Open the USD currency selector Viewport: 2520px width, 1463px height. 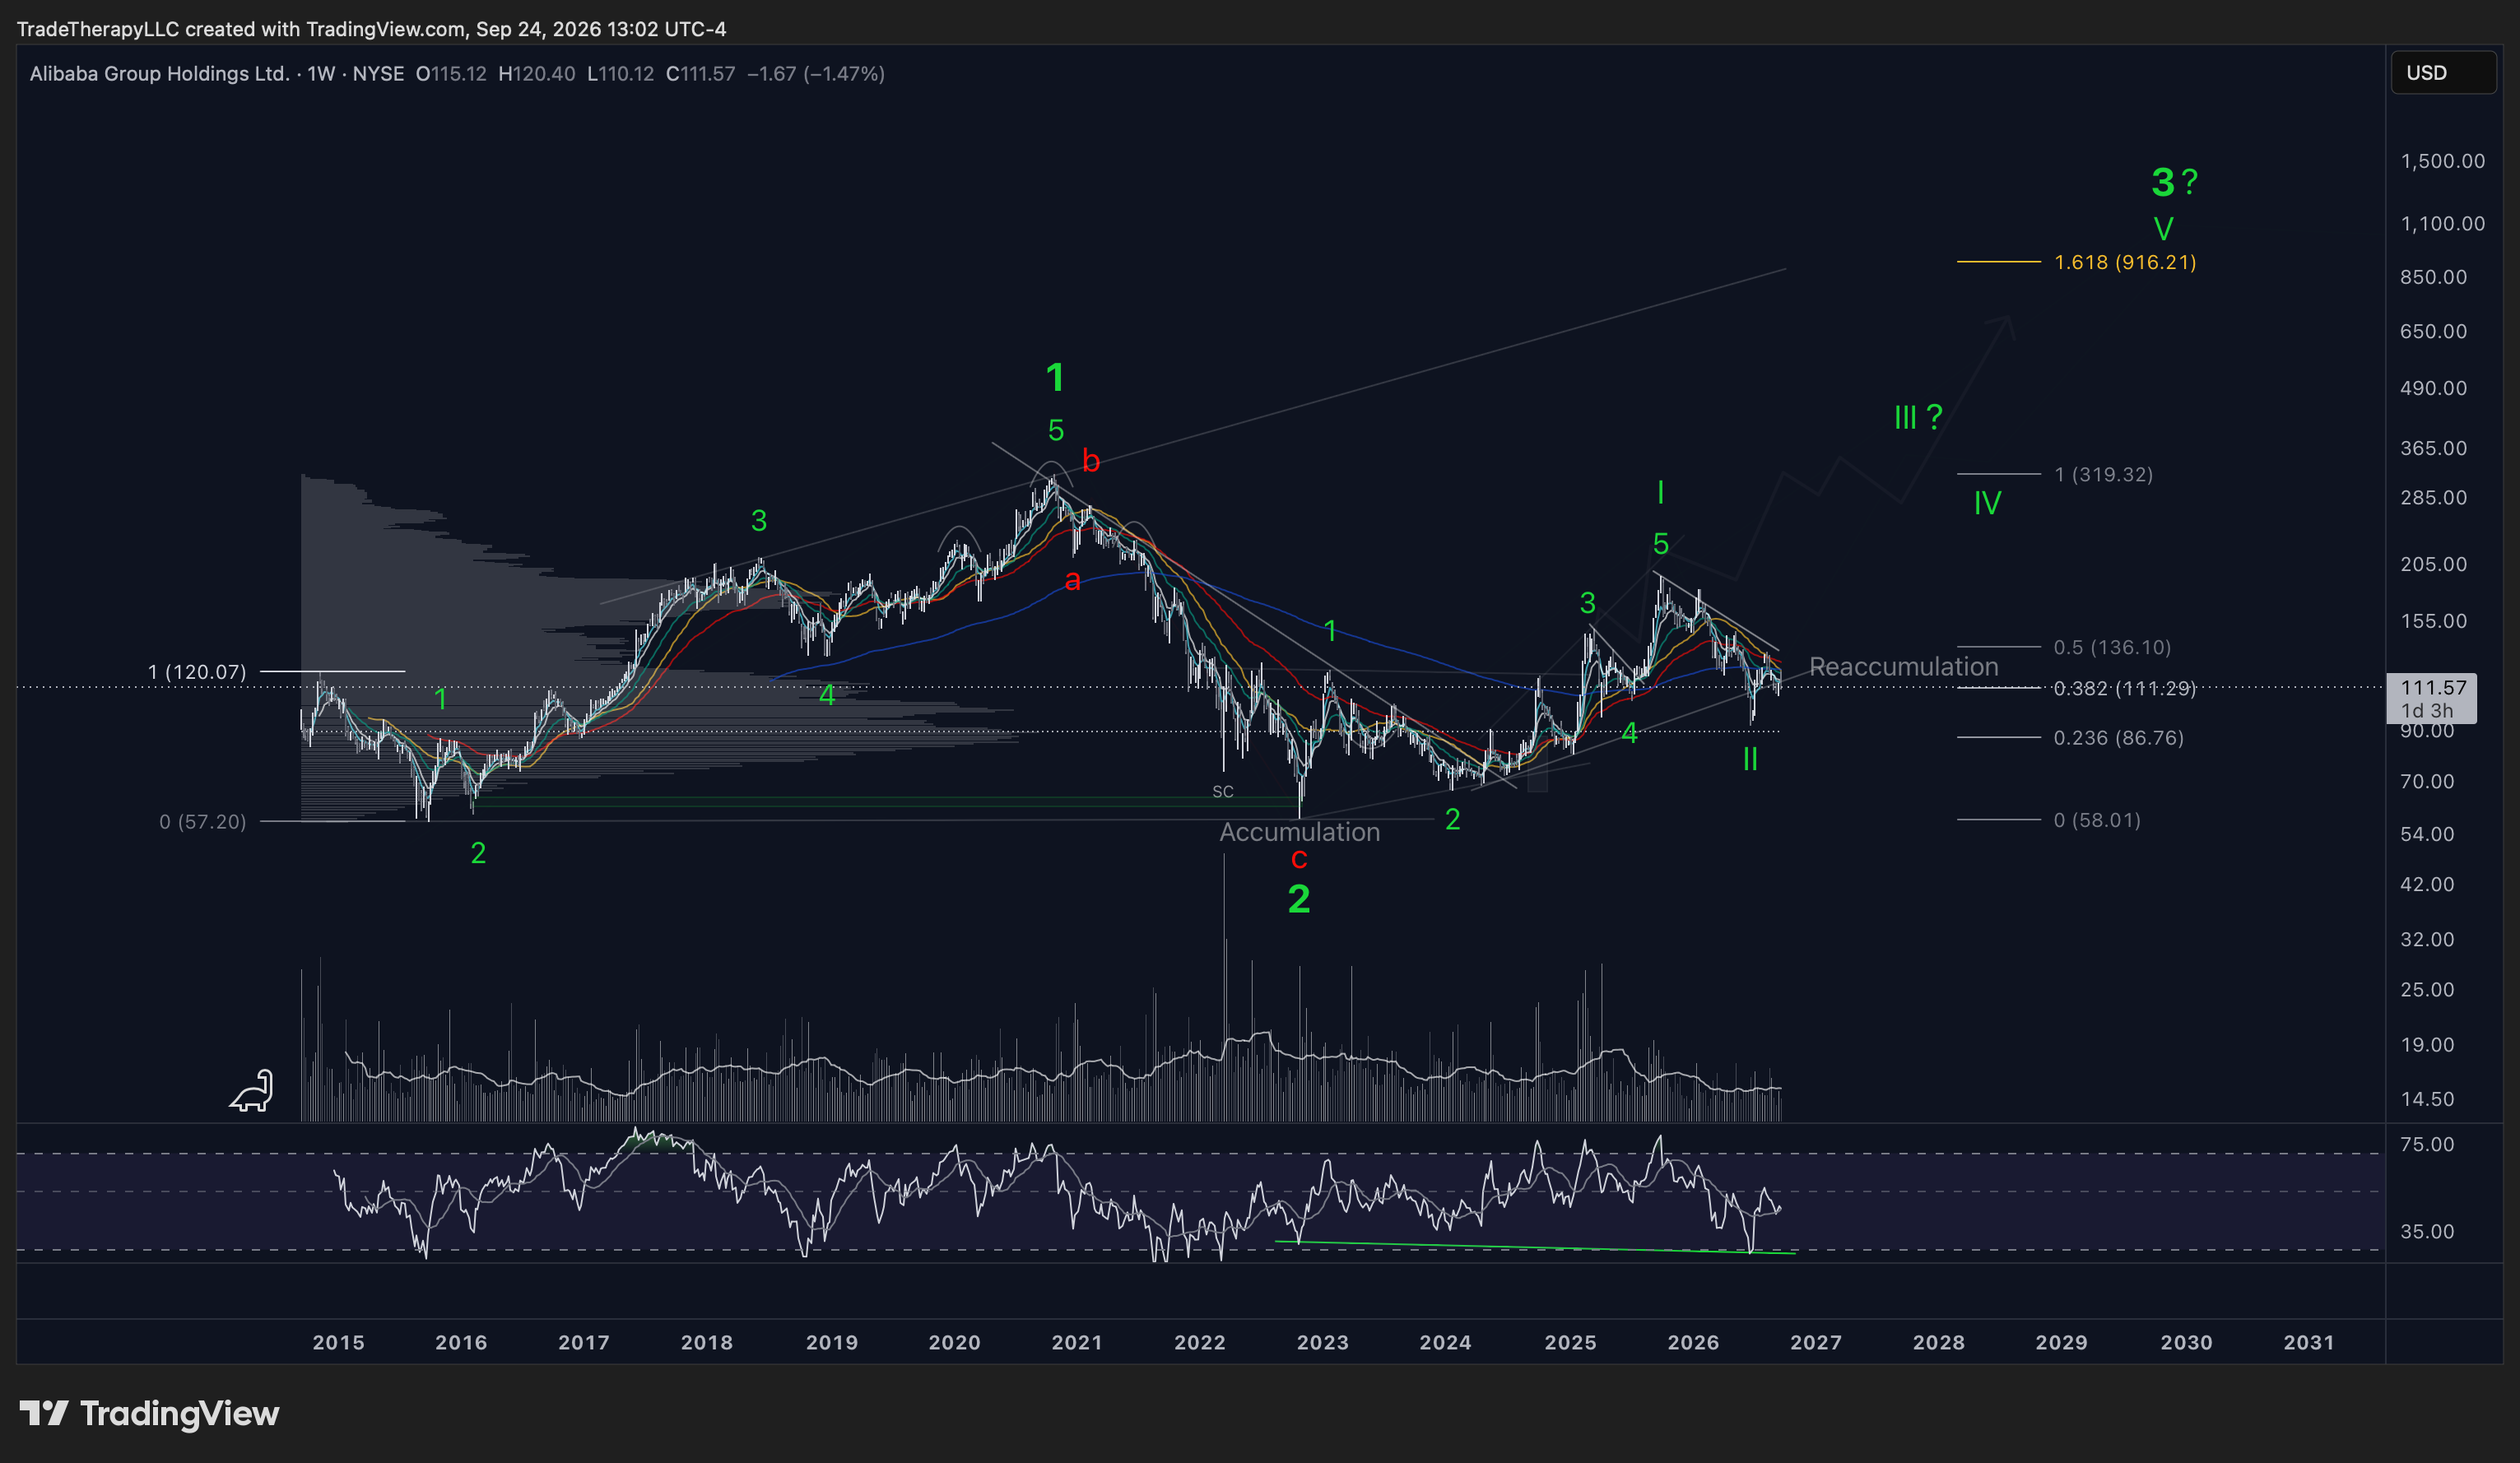point(2443,73)
